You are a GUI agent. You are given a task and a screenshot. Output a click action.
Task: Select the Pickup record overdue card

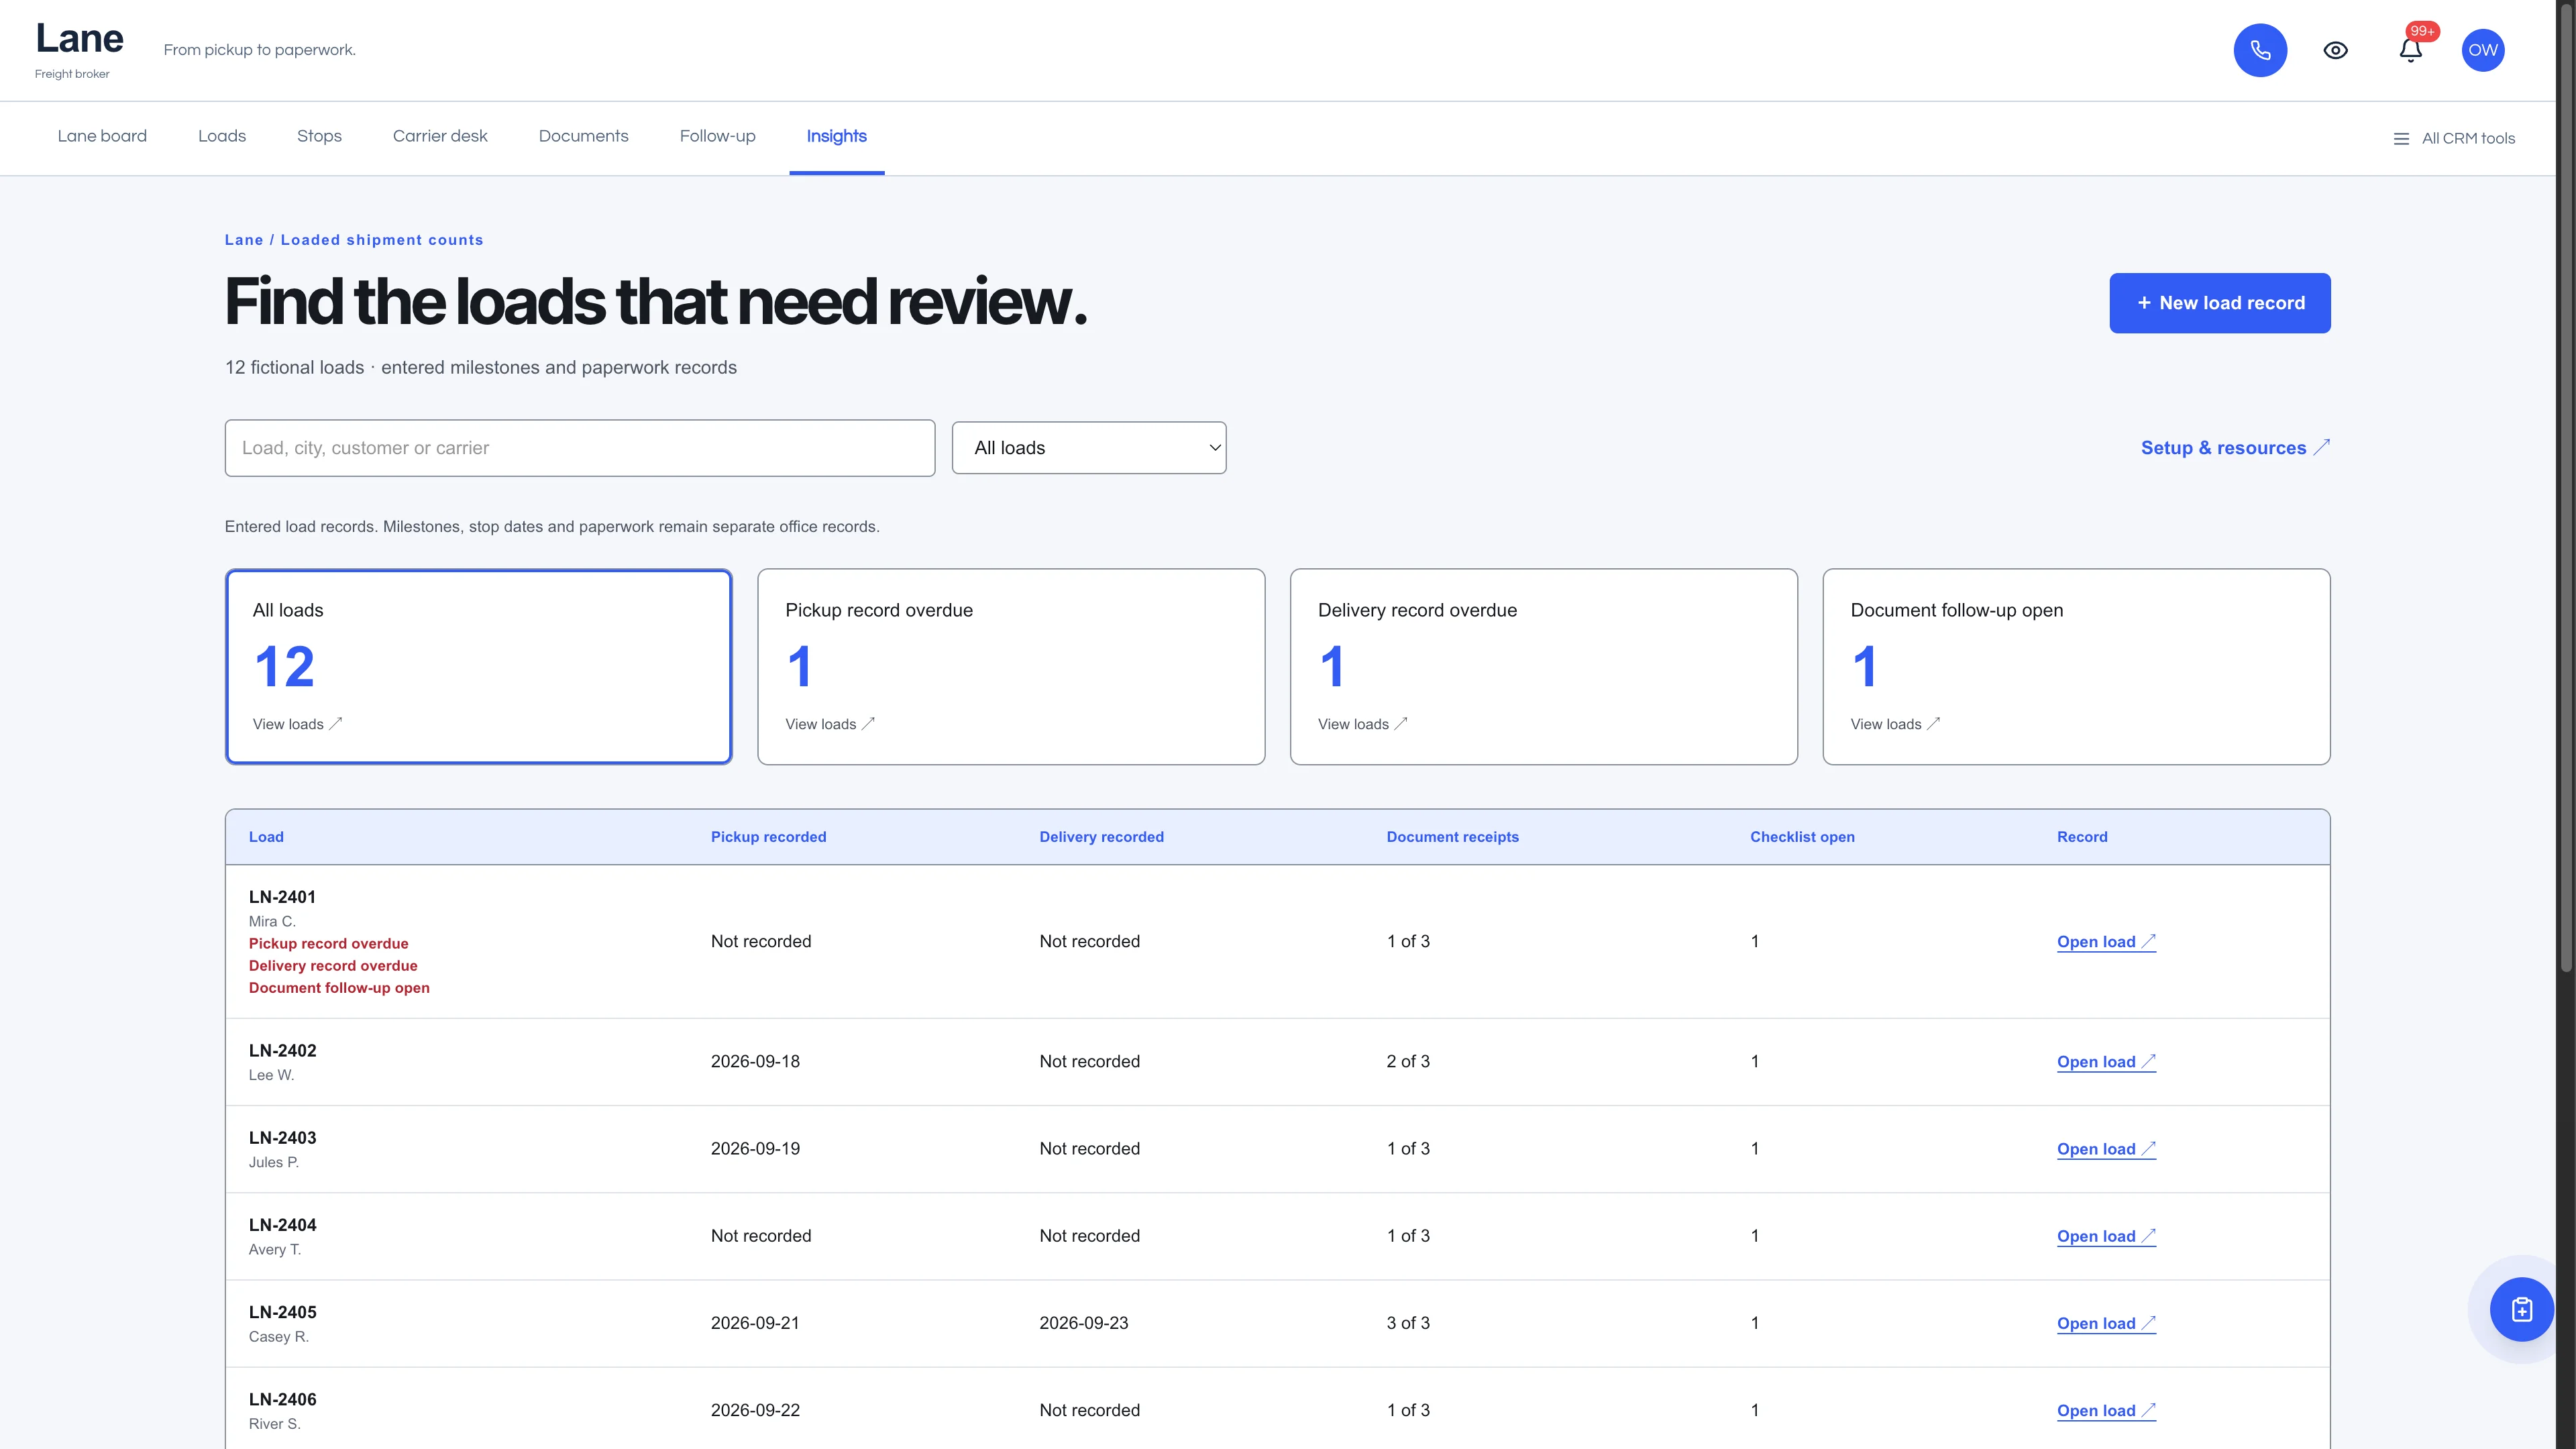(1011, 667)
